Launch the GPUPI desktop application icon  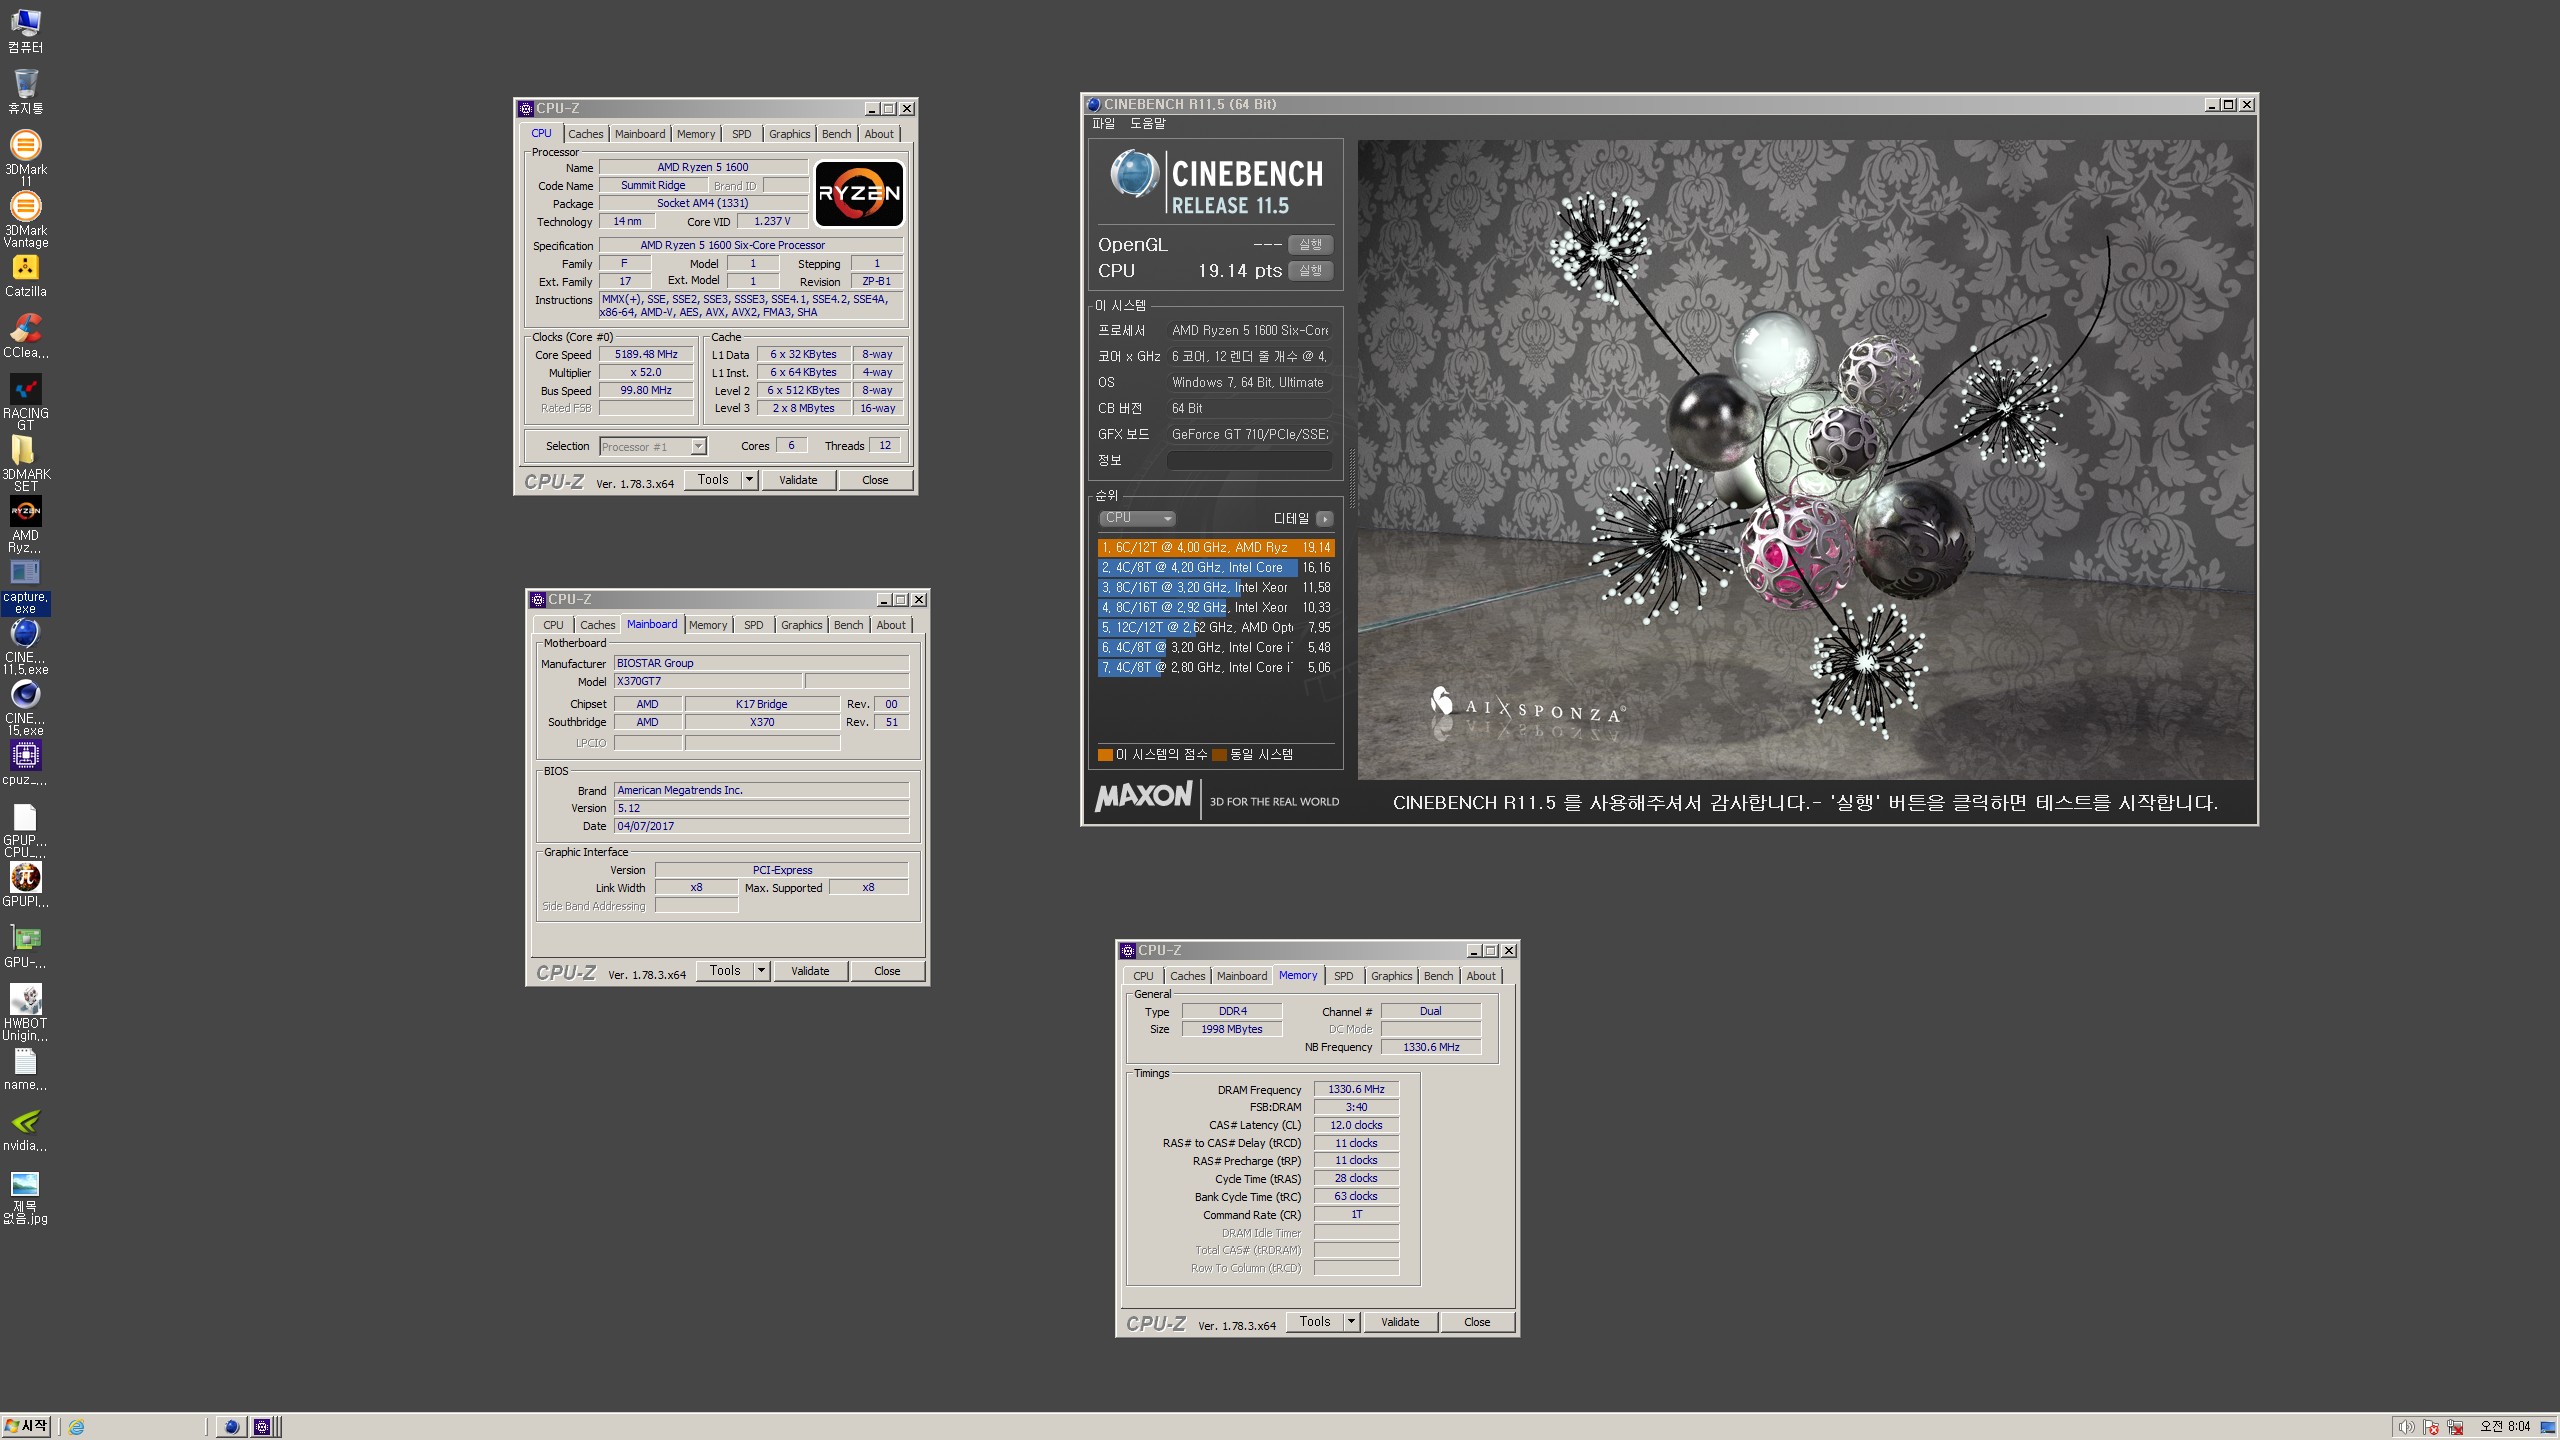pos(25,885)
